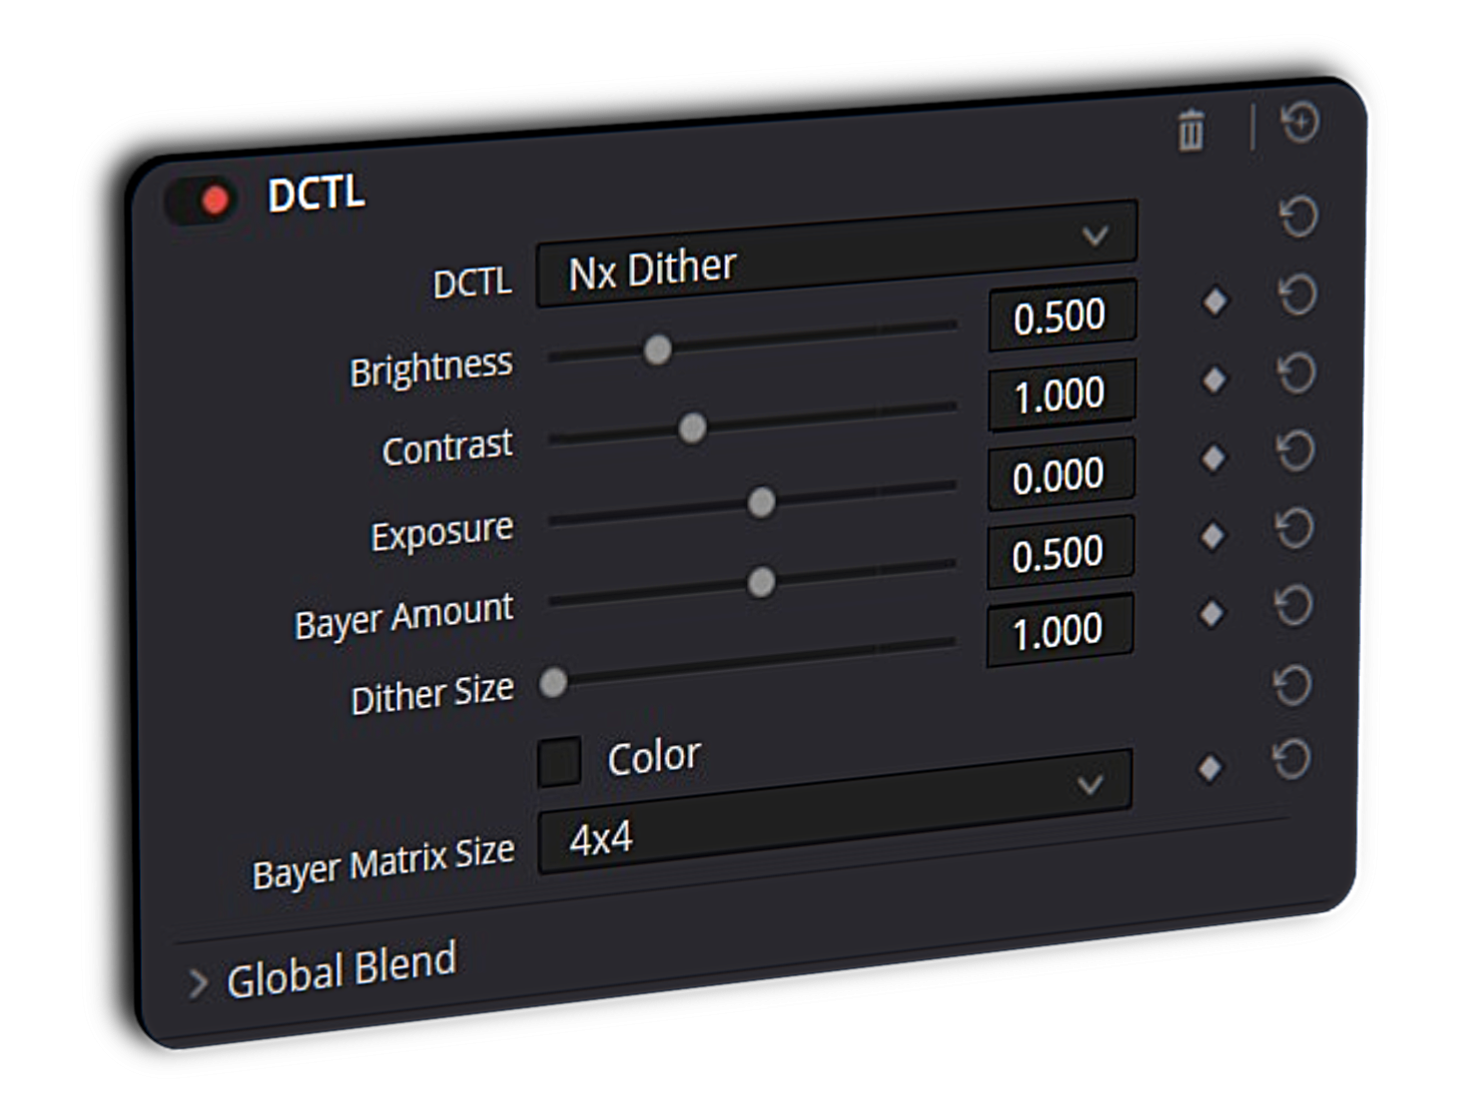Enable the Color checkbox

559,762
